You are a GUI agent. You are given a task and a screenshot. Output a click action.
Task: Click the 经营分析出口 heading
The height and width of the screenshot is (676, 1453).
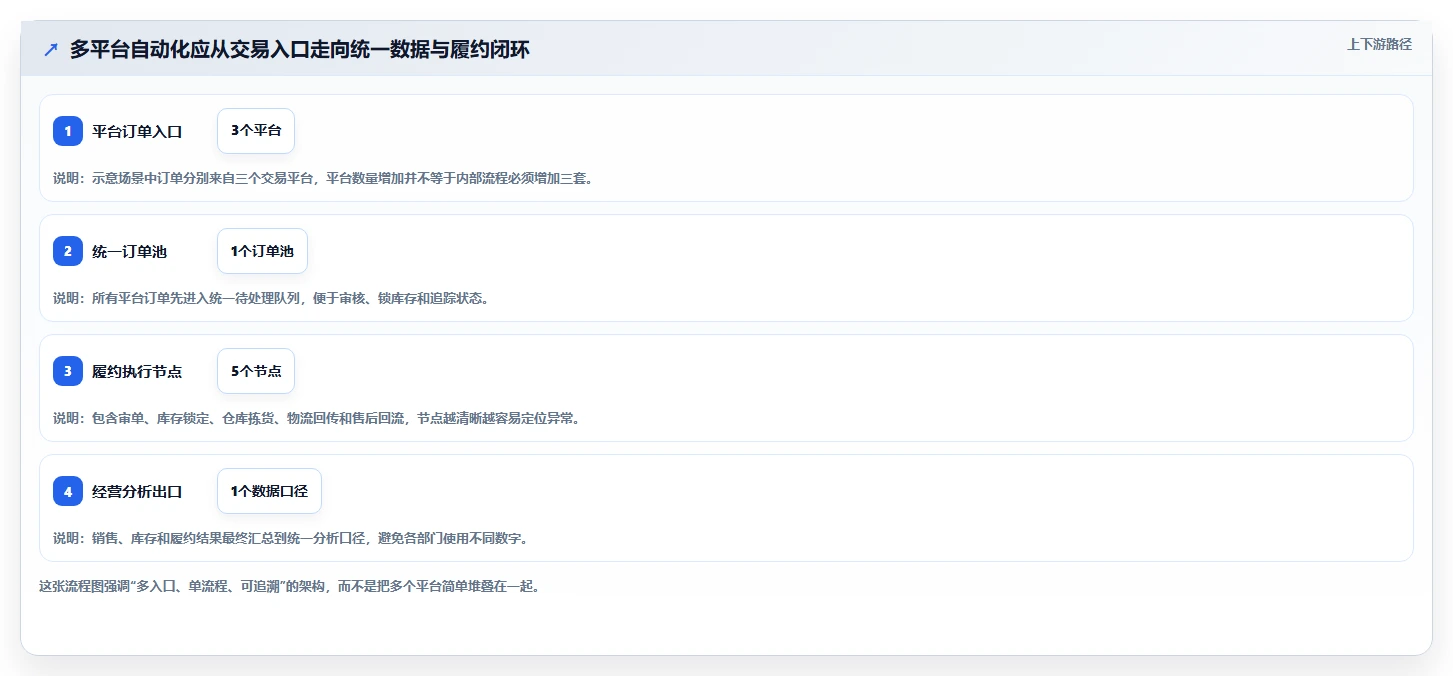point(137,491)
